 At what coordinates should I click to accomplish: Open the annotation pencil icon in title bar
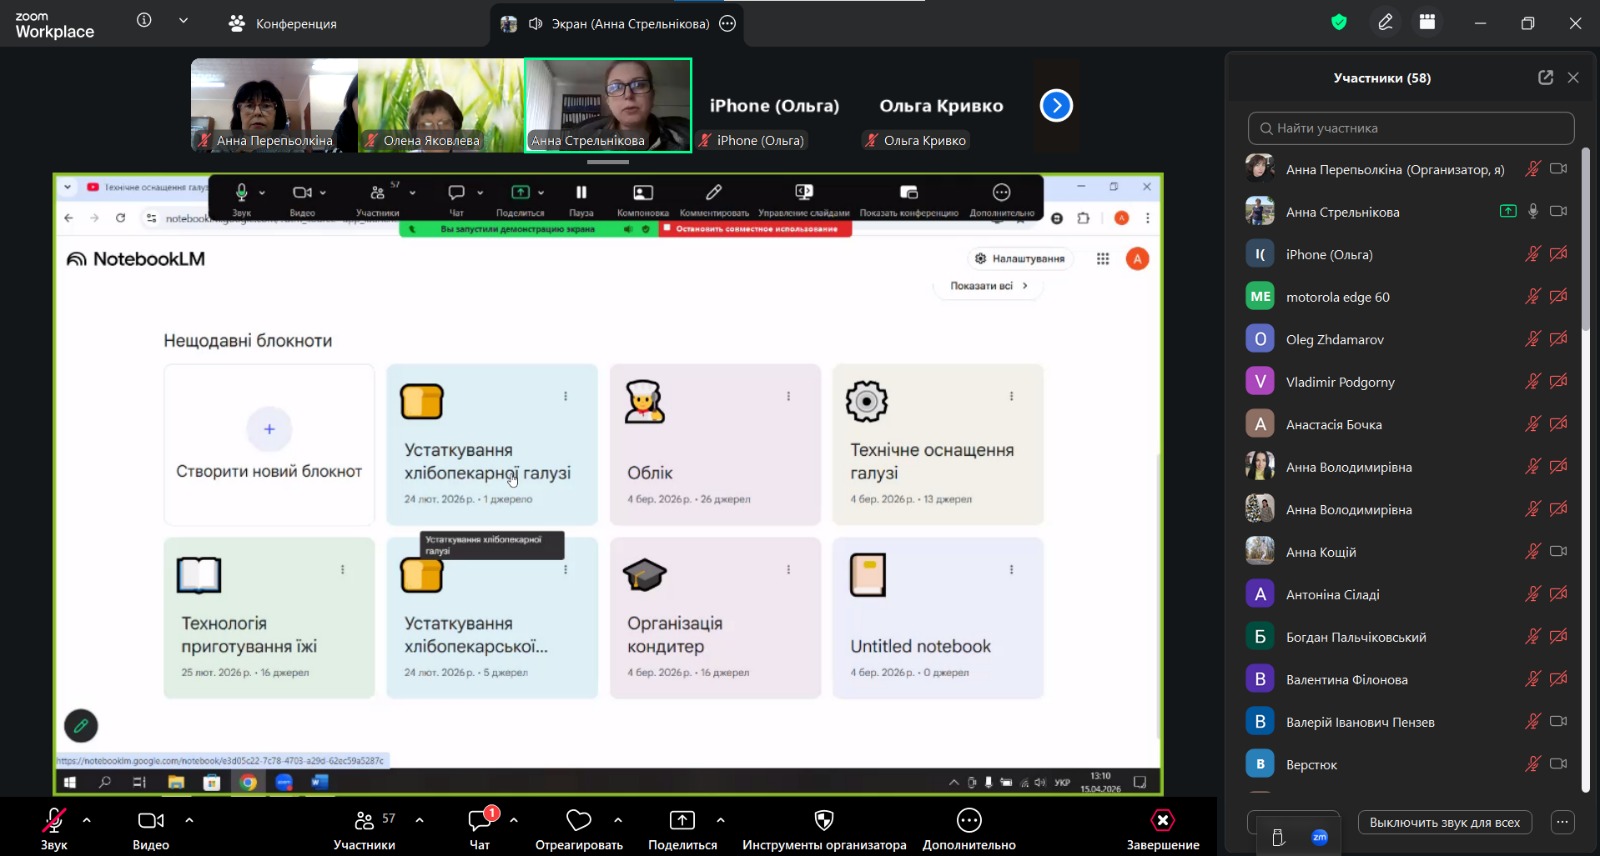[x=1385, y=23]
